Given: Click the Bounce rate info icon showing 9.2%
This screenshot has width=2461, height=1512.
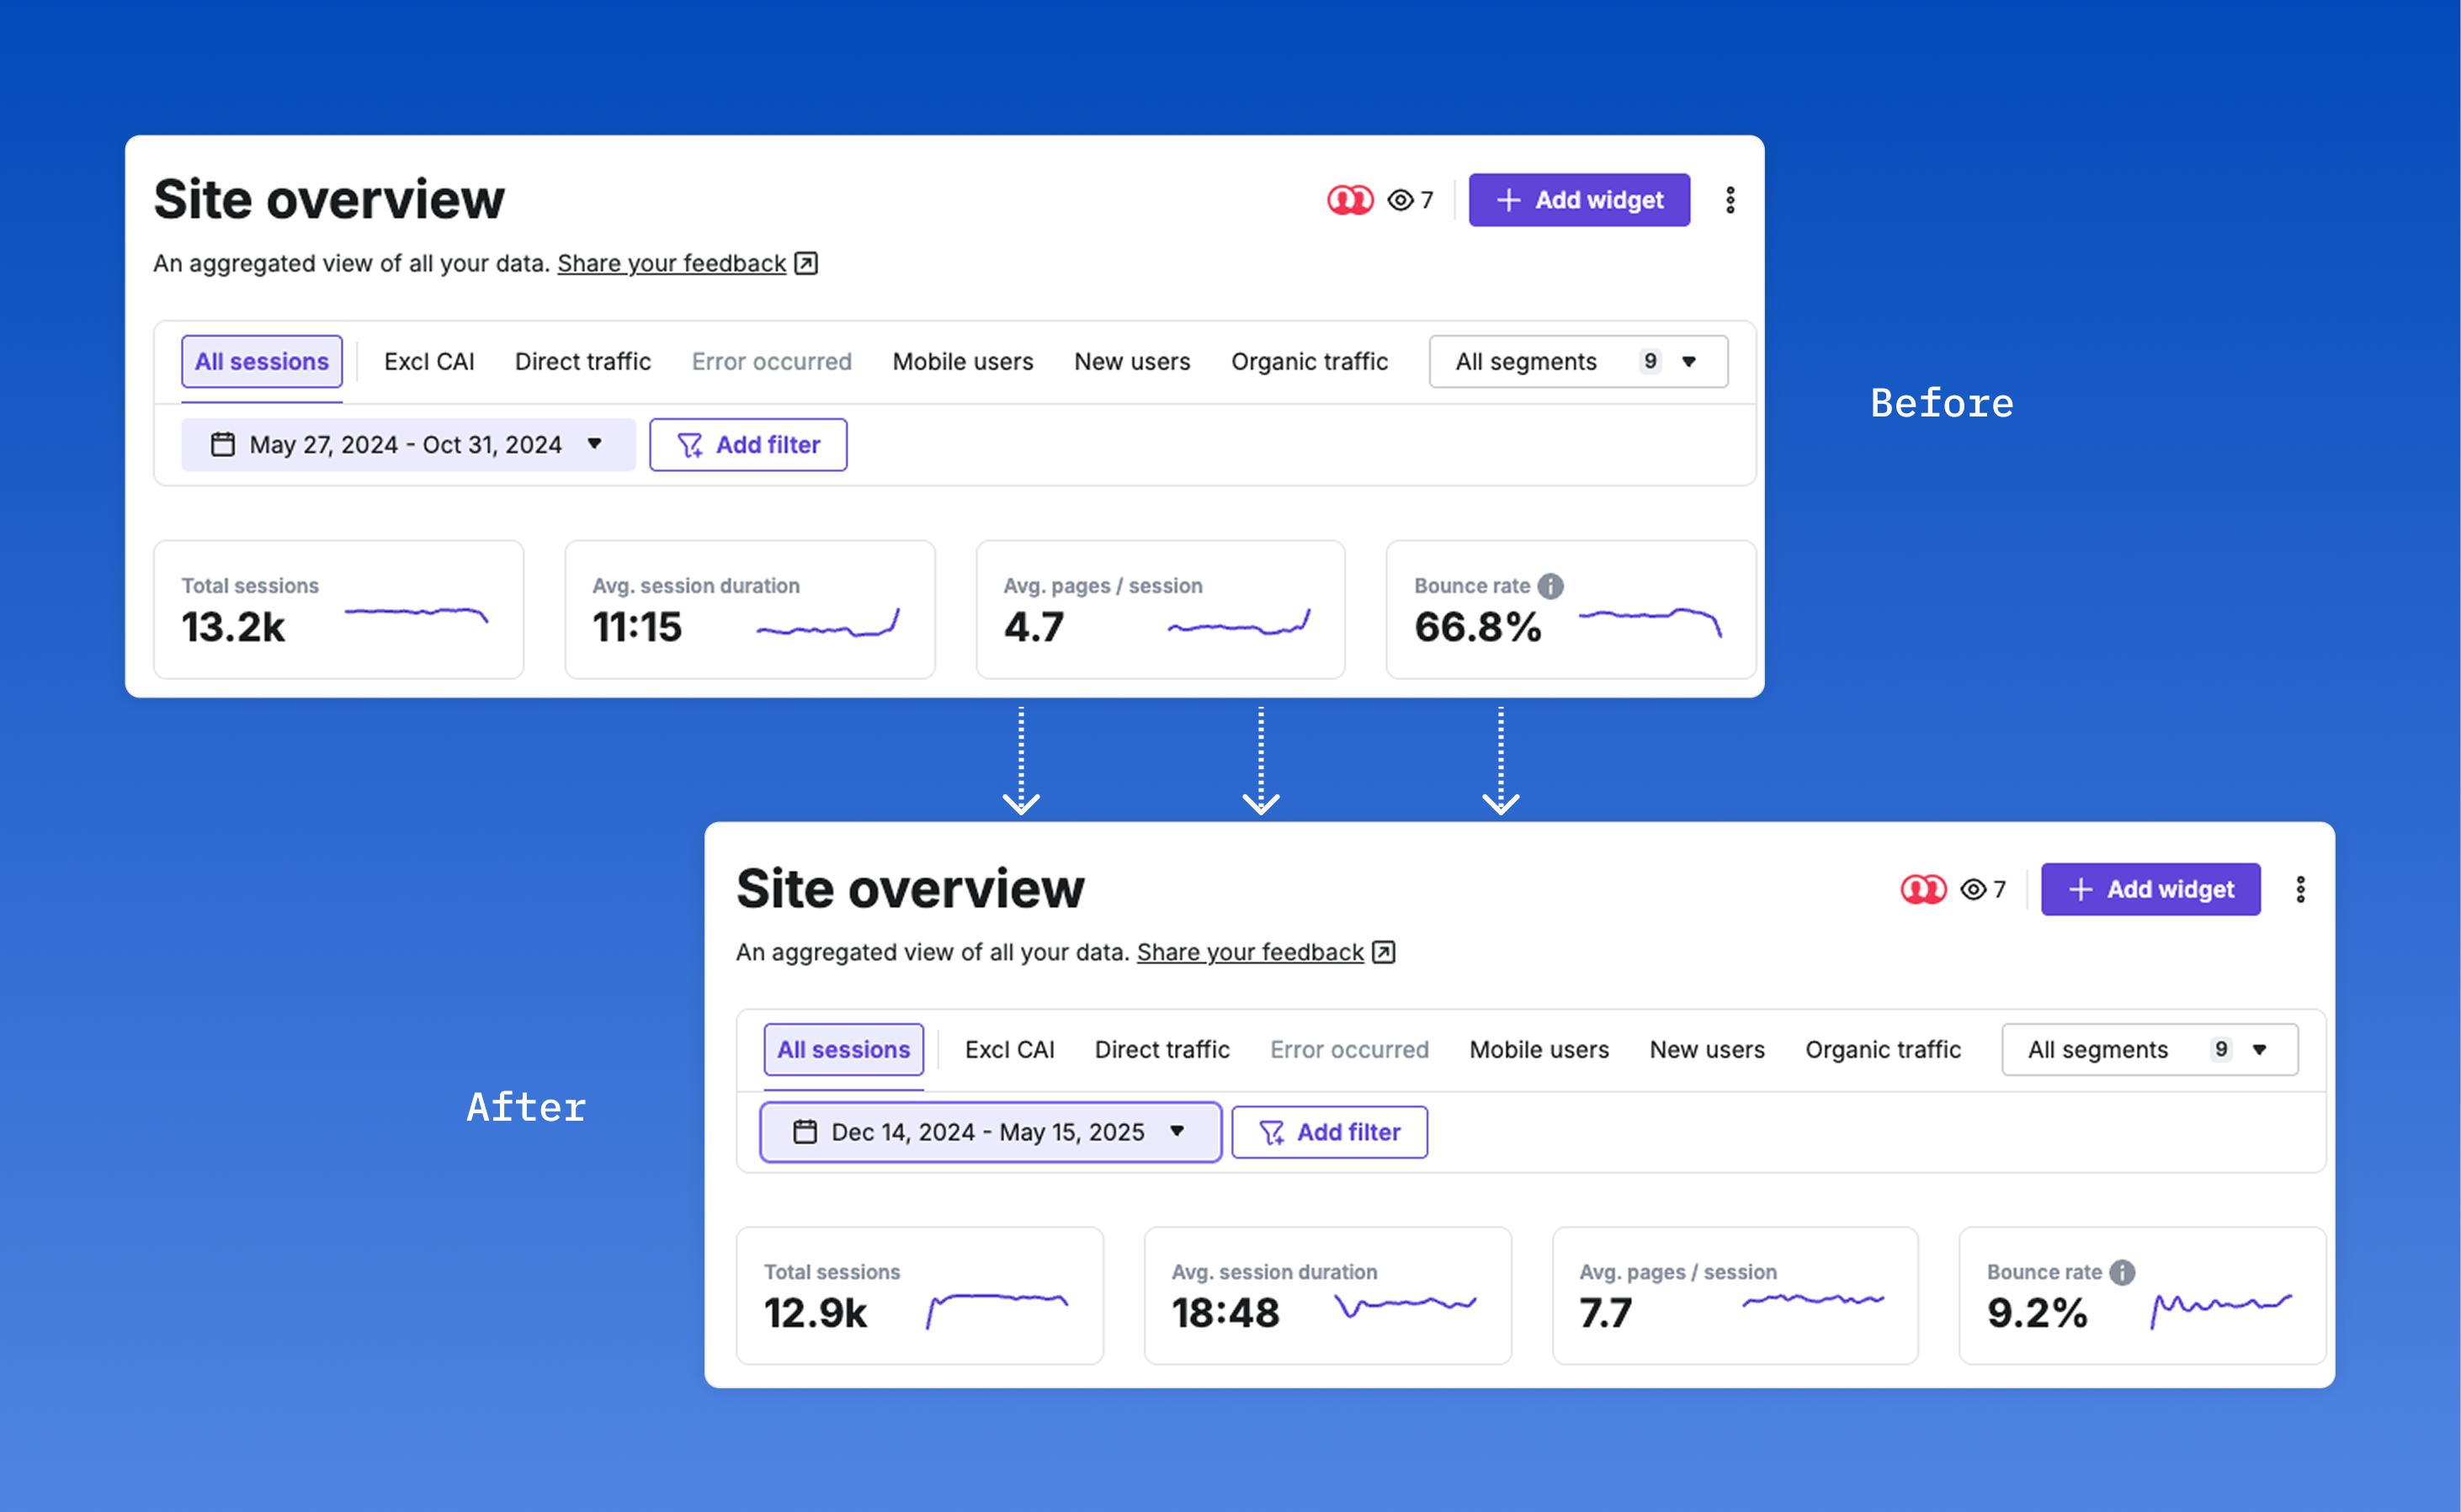Looking at the screenshot, I should [x=2122, y=1272].
